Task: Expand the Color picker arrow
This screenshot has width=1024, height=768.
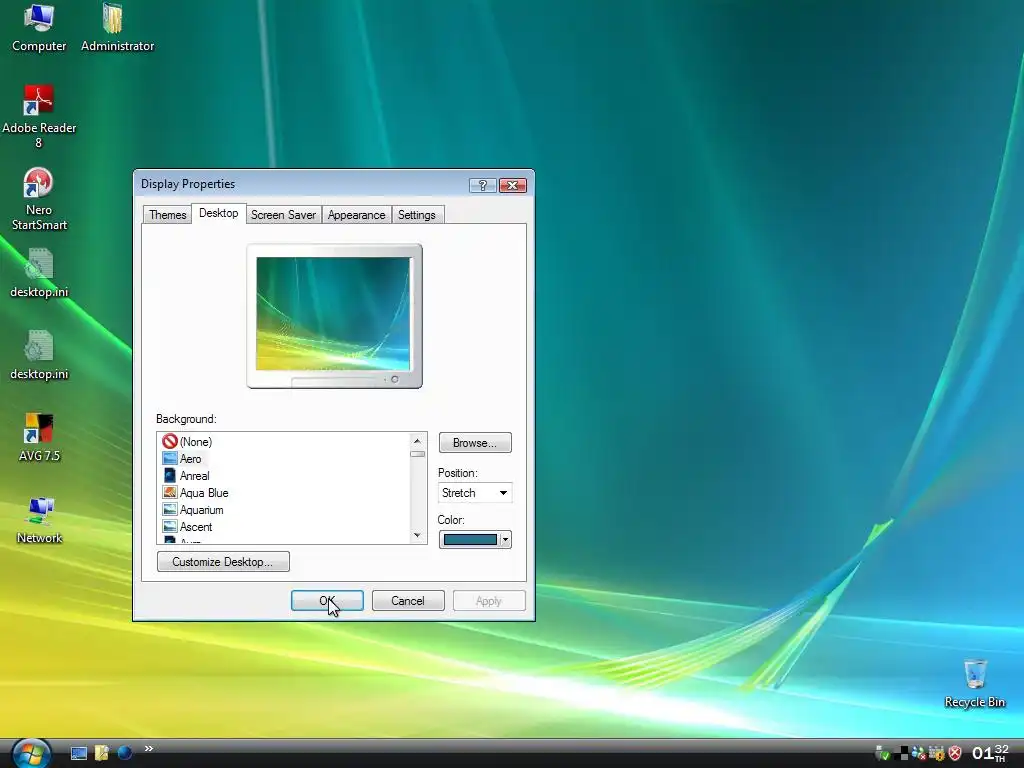Action: click(505, 539)
